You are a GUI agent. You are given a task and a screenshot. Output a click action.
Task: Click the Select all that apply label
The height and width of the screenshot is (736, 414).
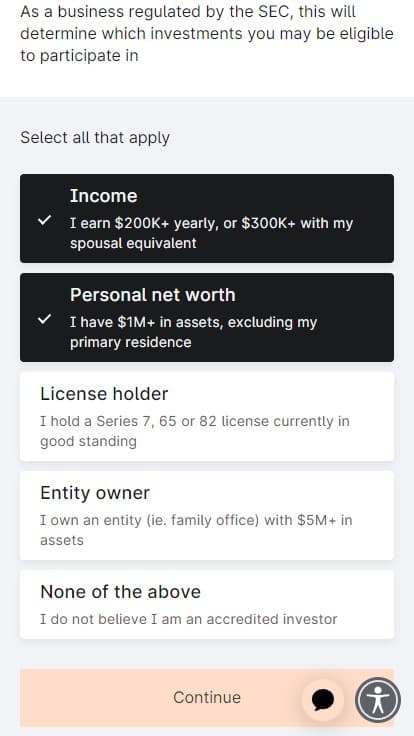95,138
